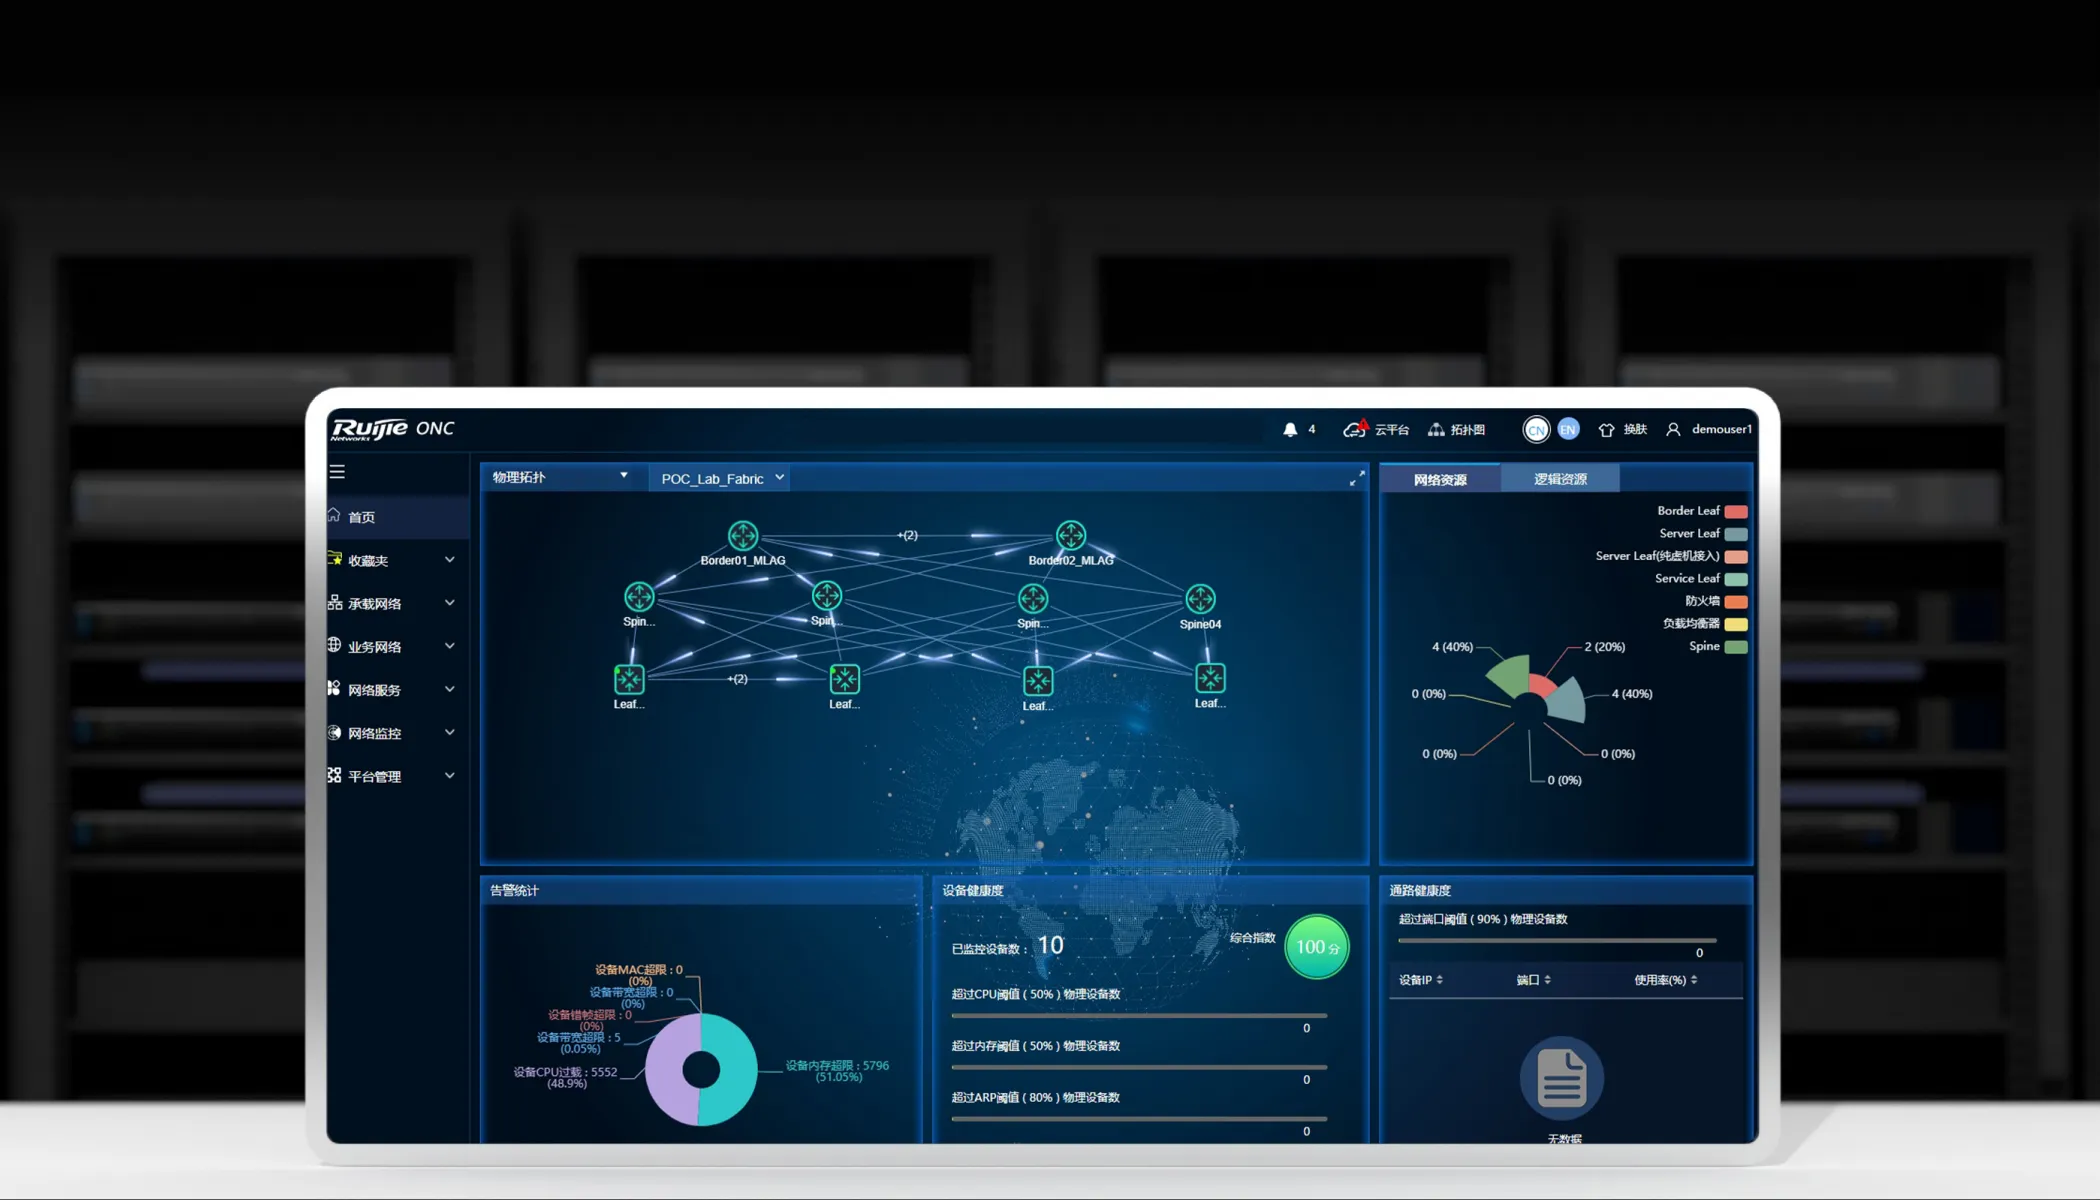Switch to the 网络资源 tab
The height and width of the screenshot is (1200, 2100).
(1440, 479)
